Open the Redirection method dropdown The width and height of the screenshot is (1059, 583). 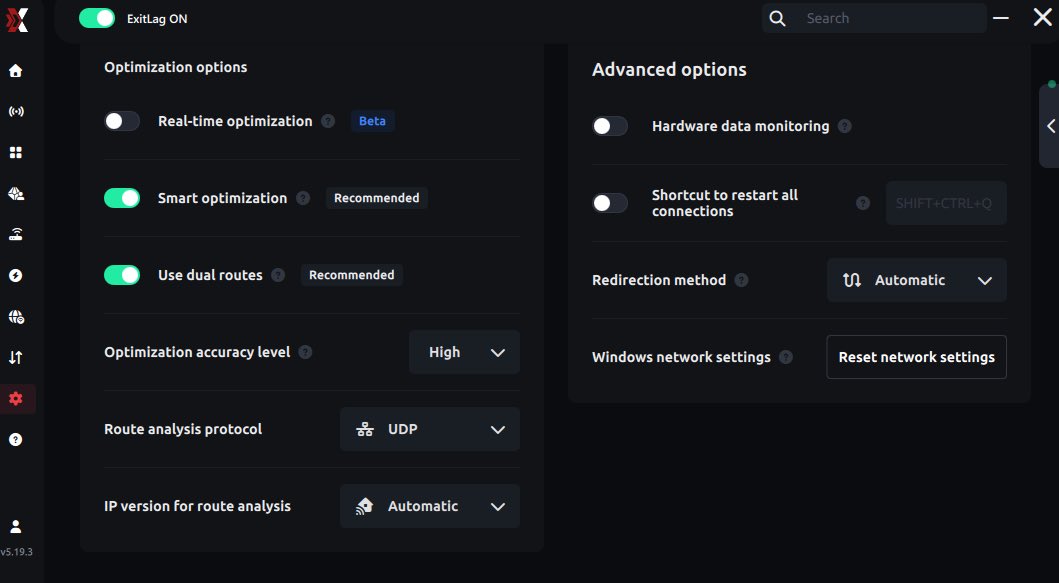point(916,280)
